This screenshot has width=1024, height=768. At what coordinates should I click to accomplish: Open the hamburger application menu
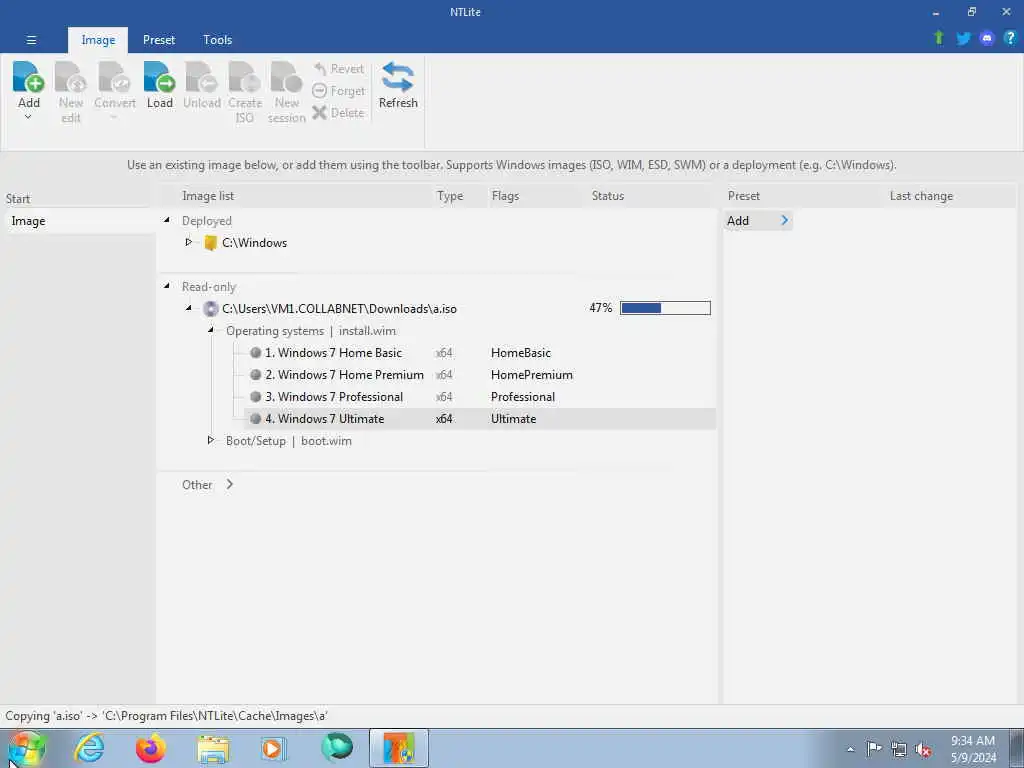(31, 40)
